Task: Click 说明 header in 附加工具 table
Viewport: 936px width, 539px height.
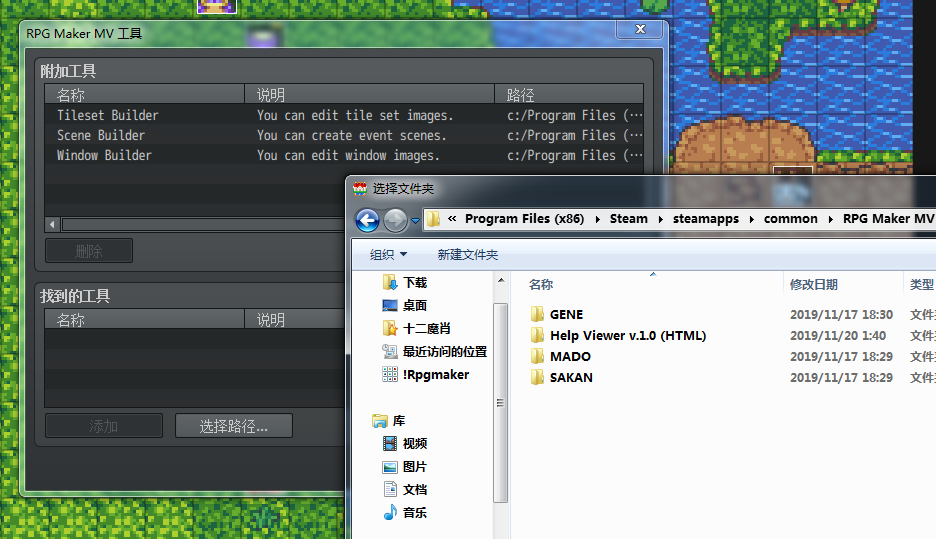Action: 370,94
